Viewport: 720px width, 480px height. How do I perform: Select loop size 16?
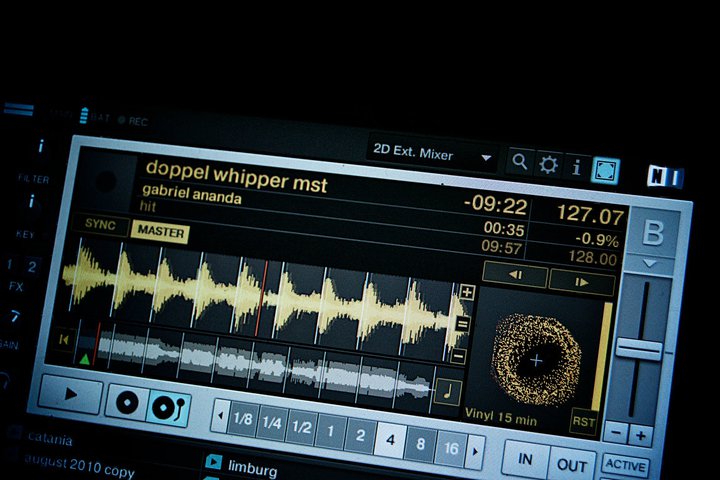450,448
